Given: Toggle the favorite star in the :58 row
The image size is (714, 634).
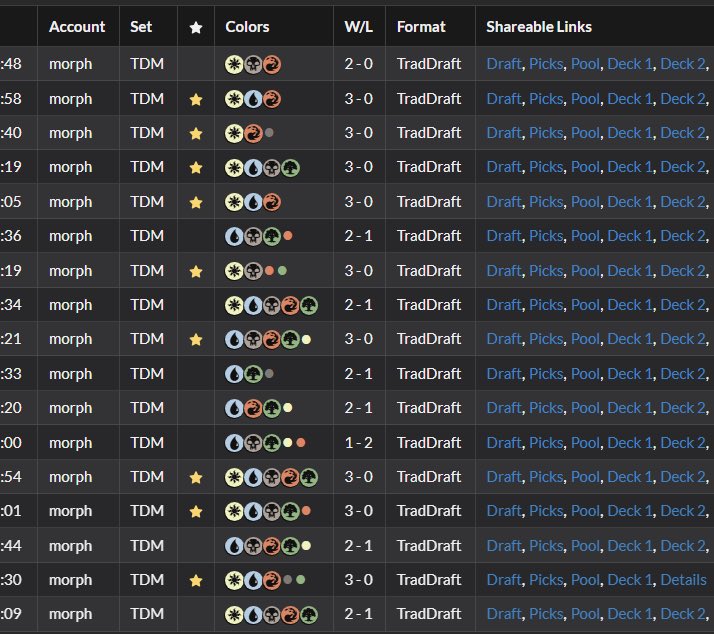Looking at the screenshot, I should pos(196,99).
